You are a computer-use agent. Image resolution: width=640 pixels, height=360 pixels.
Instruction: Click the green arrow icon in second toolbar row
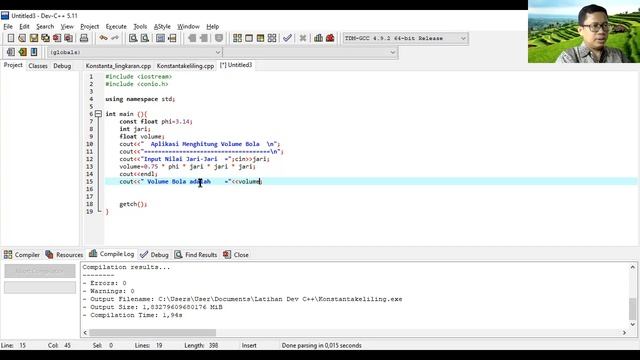tap(22, 52)
